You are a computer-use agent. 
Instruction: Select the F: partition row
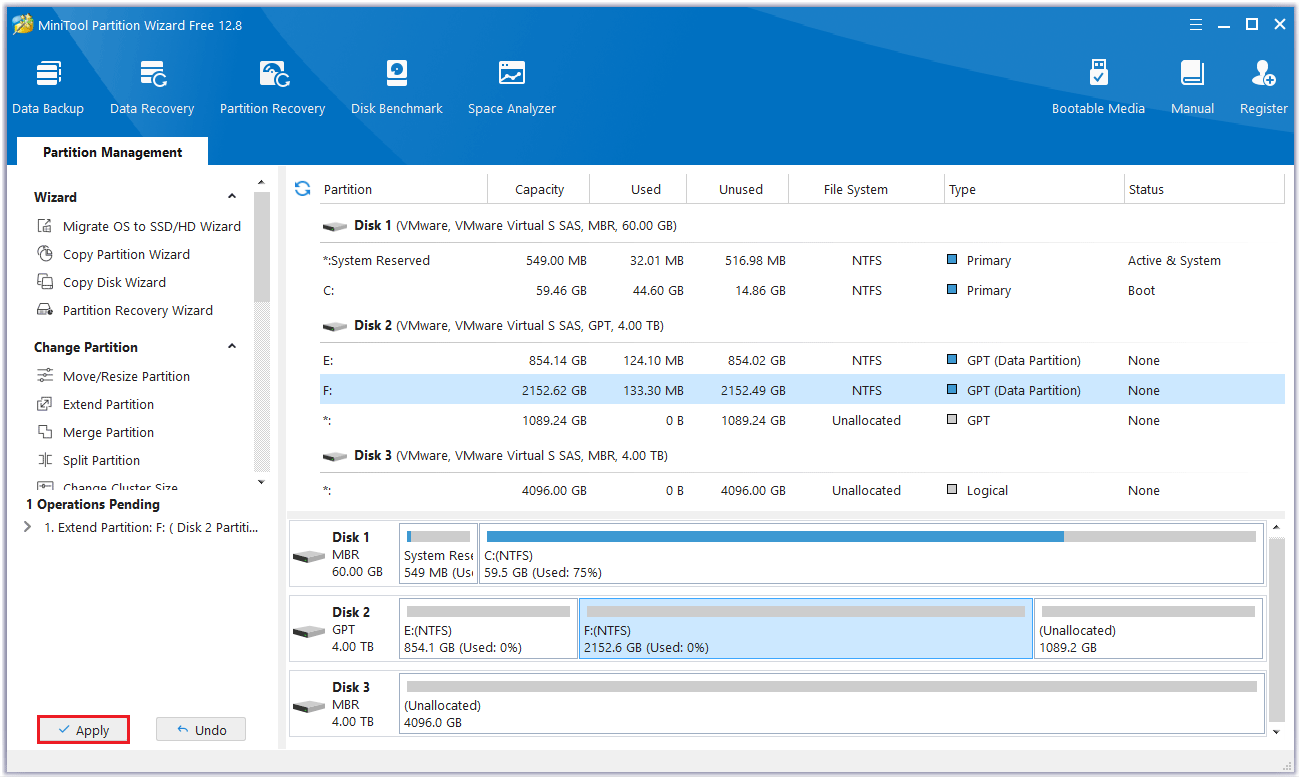pyautogui.click(x=802, y=391)
